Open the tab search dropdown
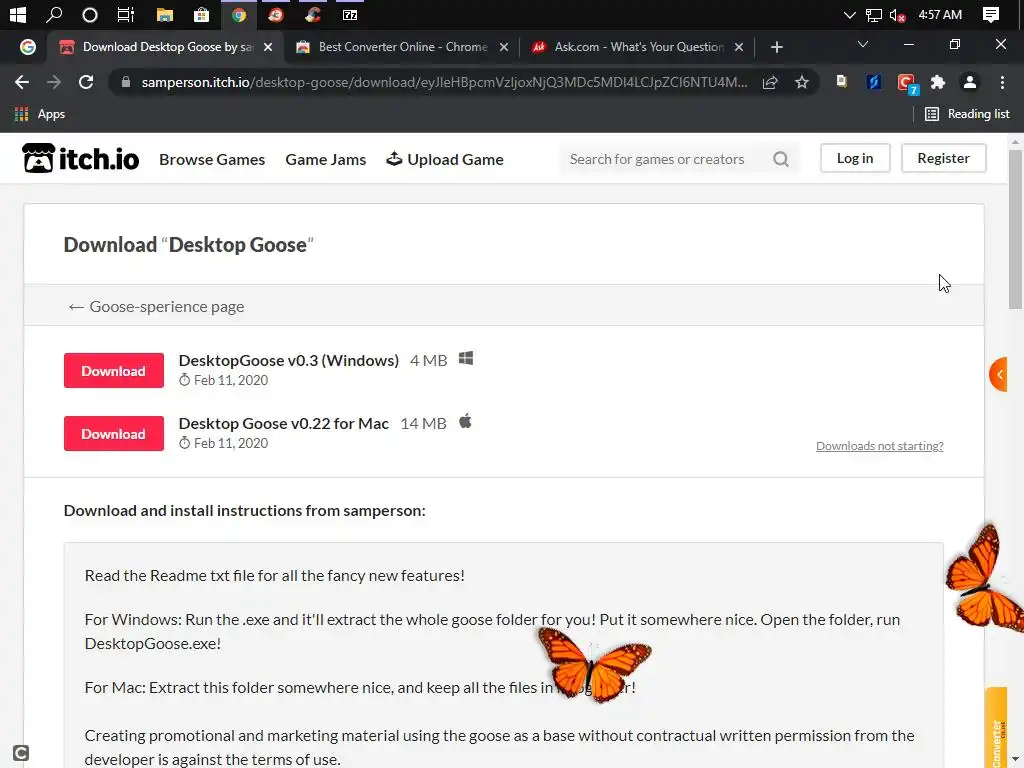The width and height of the screenshot is (1024, 768). click(863, 44)
